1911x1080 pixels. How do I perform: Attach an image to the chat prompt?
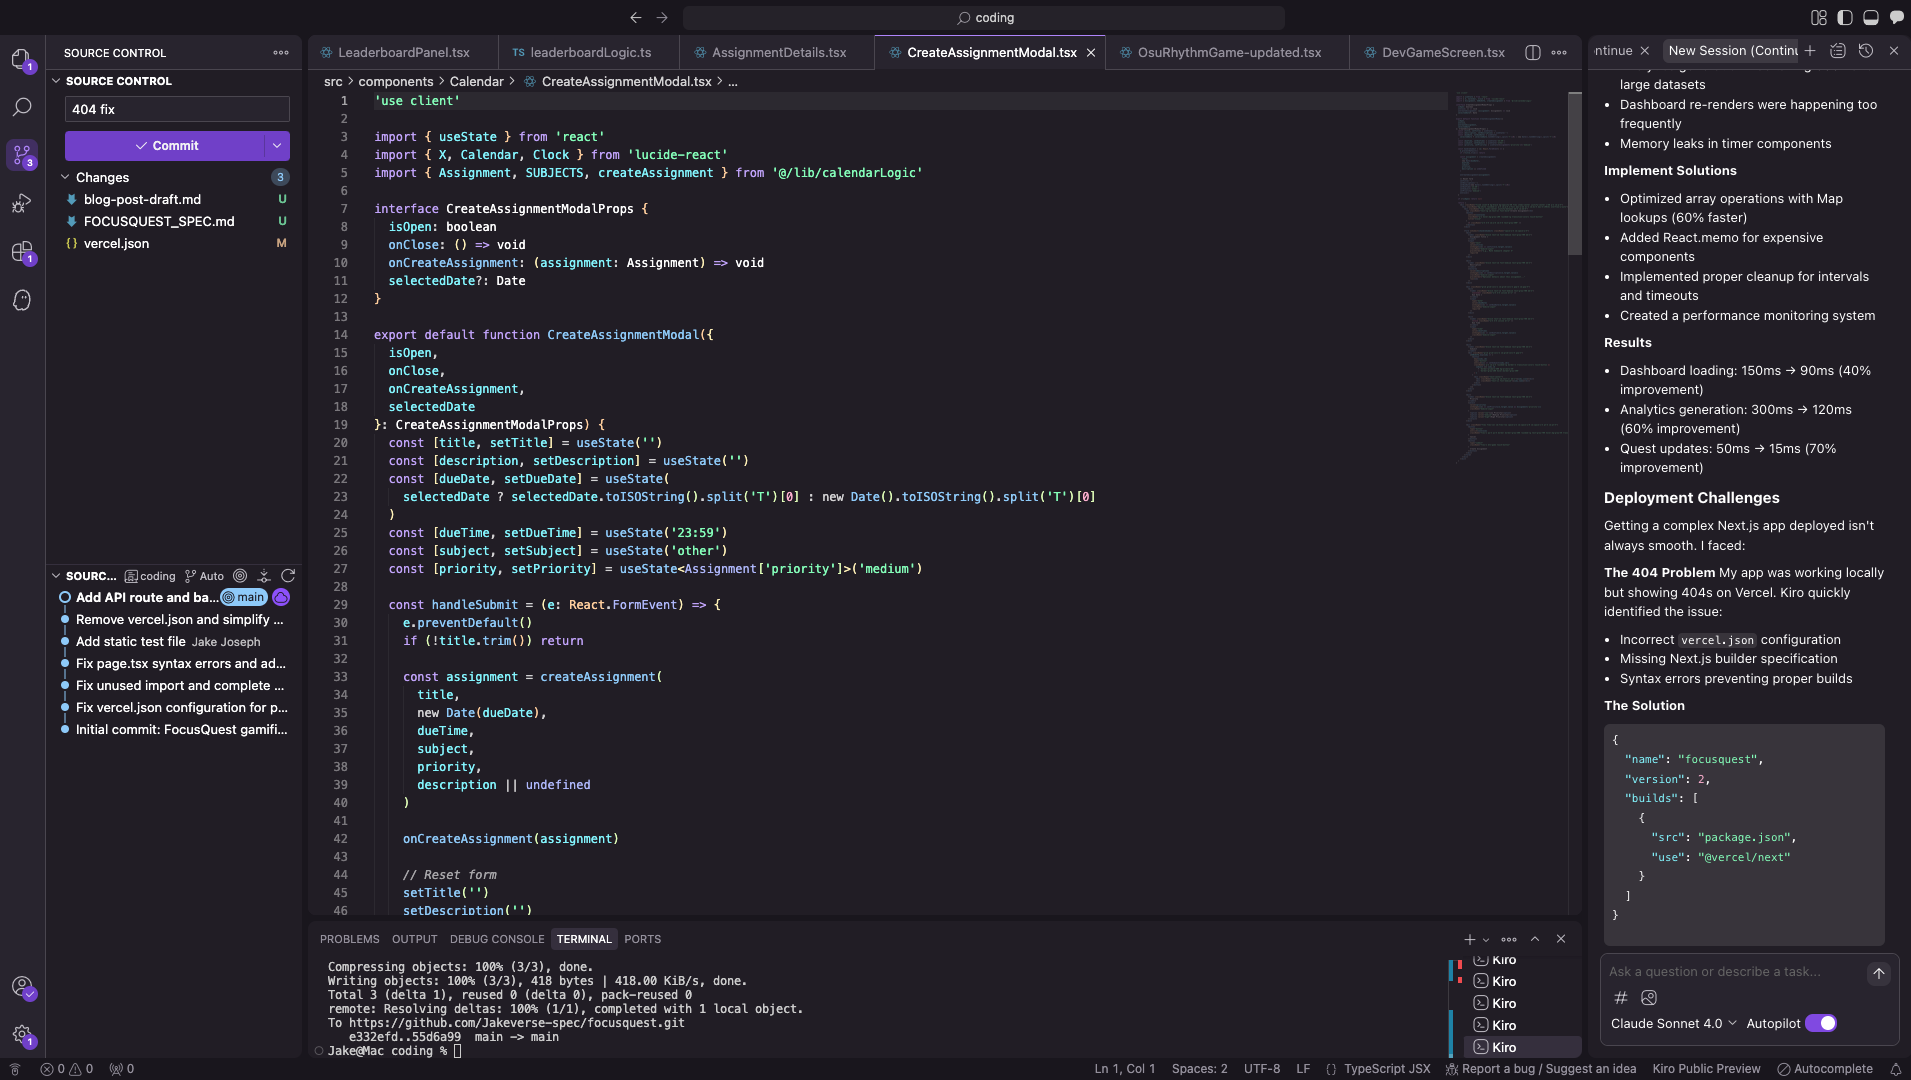1649,997
